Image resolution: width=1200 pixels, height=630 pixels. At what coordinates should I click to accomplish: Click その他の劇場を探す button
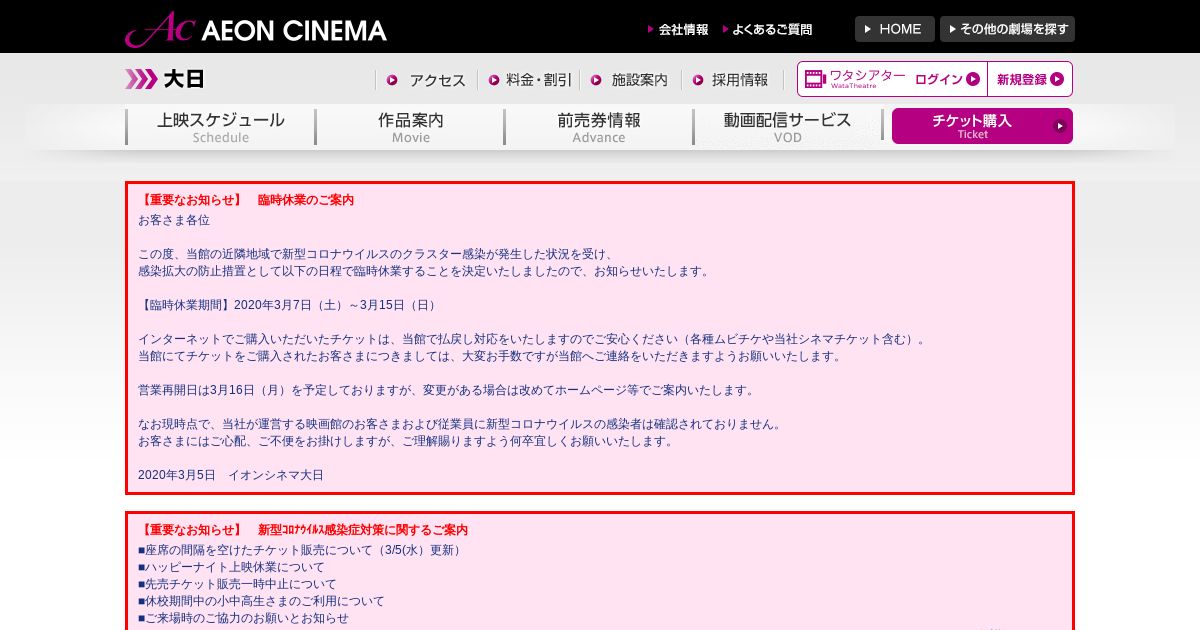coord(1007,29)
